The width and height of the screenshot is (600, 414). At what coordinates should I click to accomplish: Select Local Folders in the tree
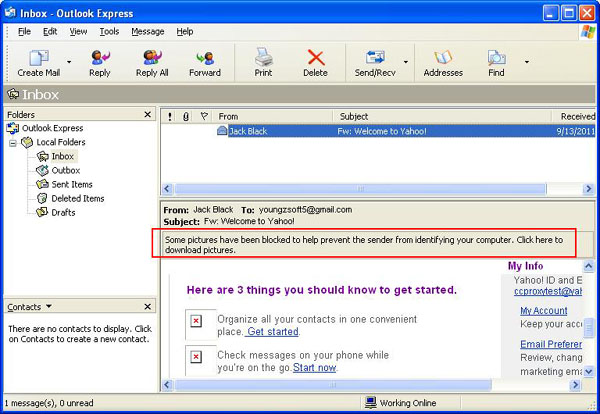[61, 142]
